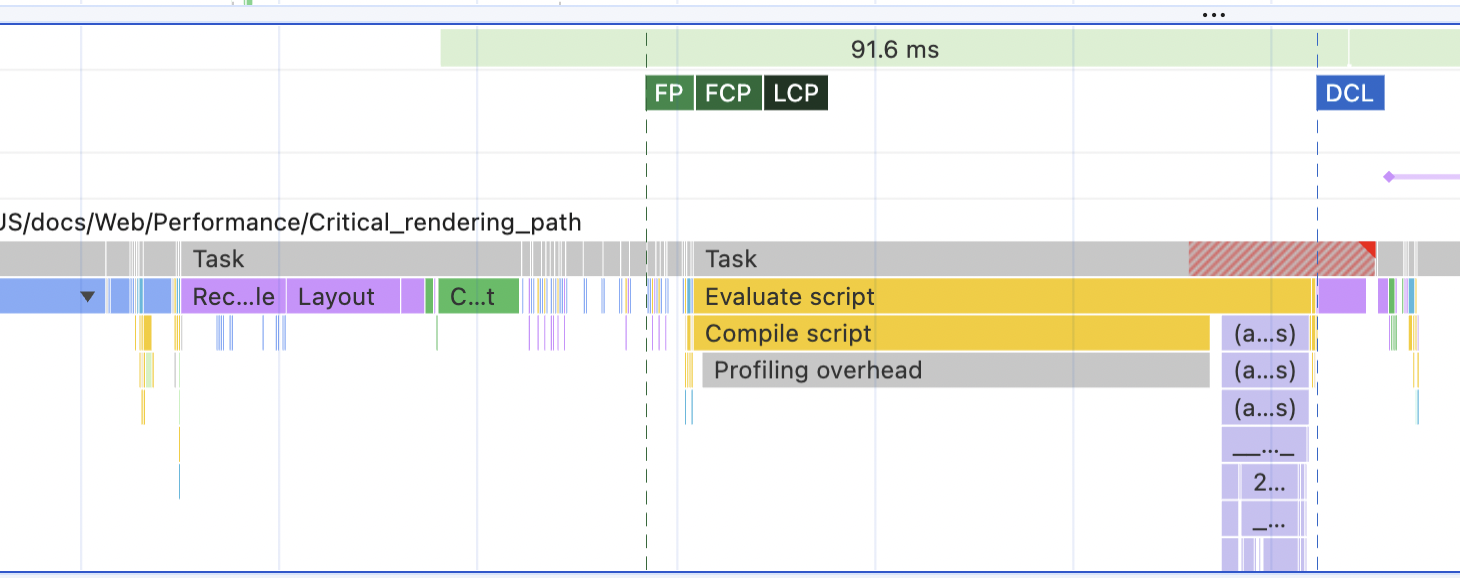Screen dimensions: 1460x578
Task: Select the Evaluate script entry
Action: coord(1000,297)
